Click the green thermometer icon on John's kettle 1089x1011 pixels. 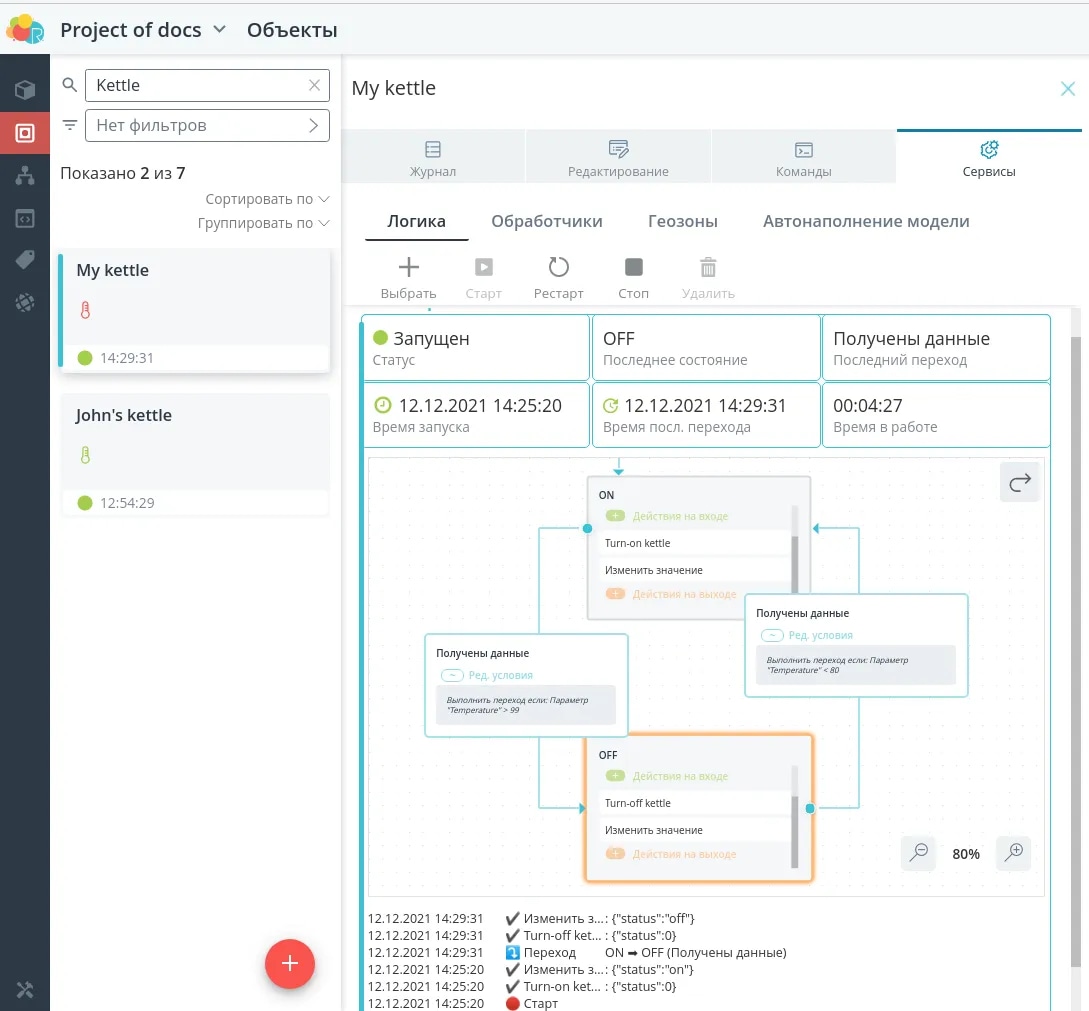click(85, 455)
